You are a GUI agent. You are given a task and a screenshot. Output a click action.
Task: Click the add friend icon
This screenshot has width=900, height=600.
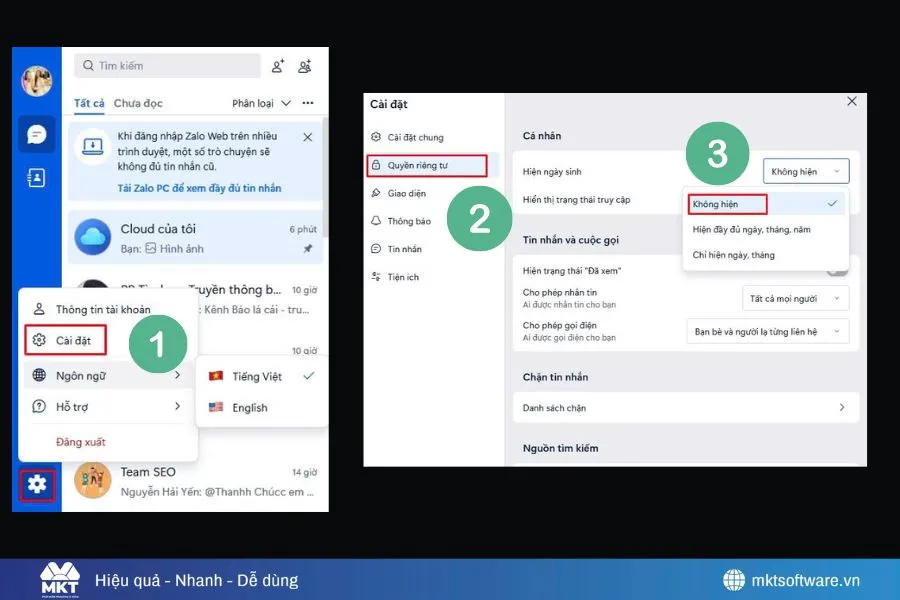point(278,66)
